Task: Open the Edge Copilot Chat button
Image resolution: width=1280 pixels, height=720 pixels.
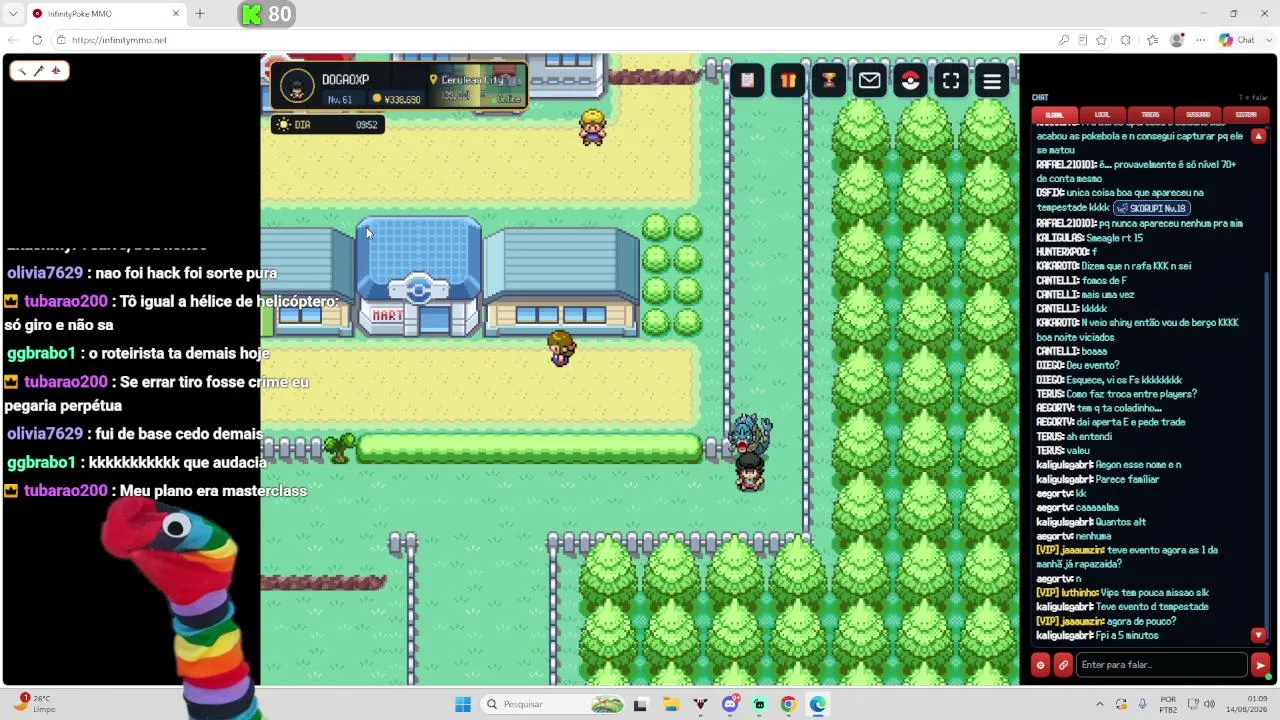Action: (1237, 40)
